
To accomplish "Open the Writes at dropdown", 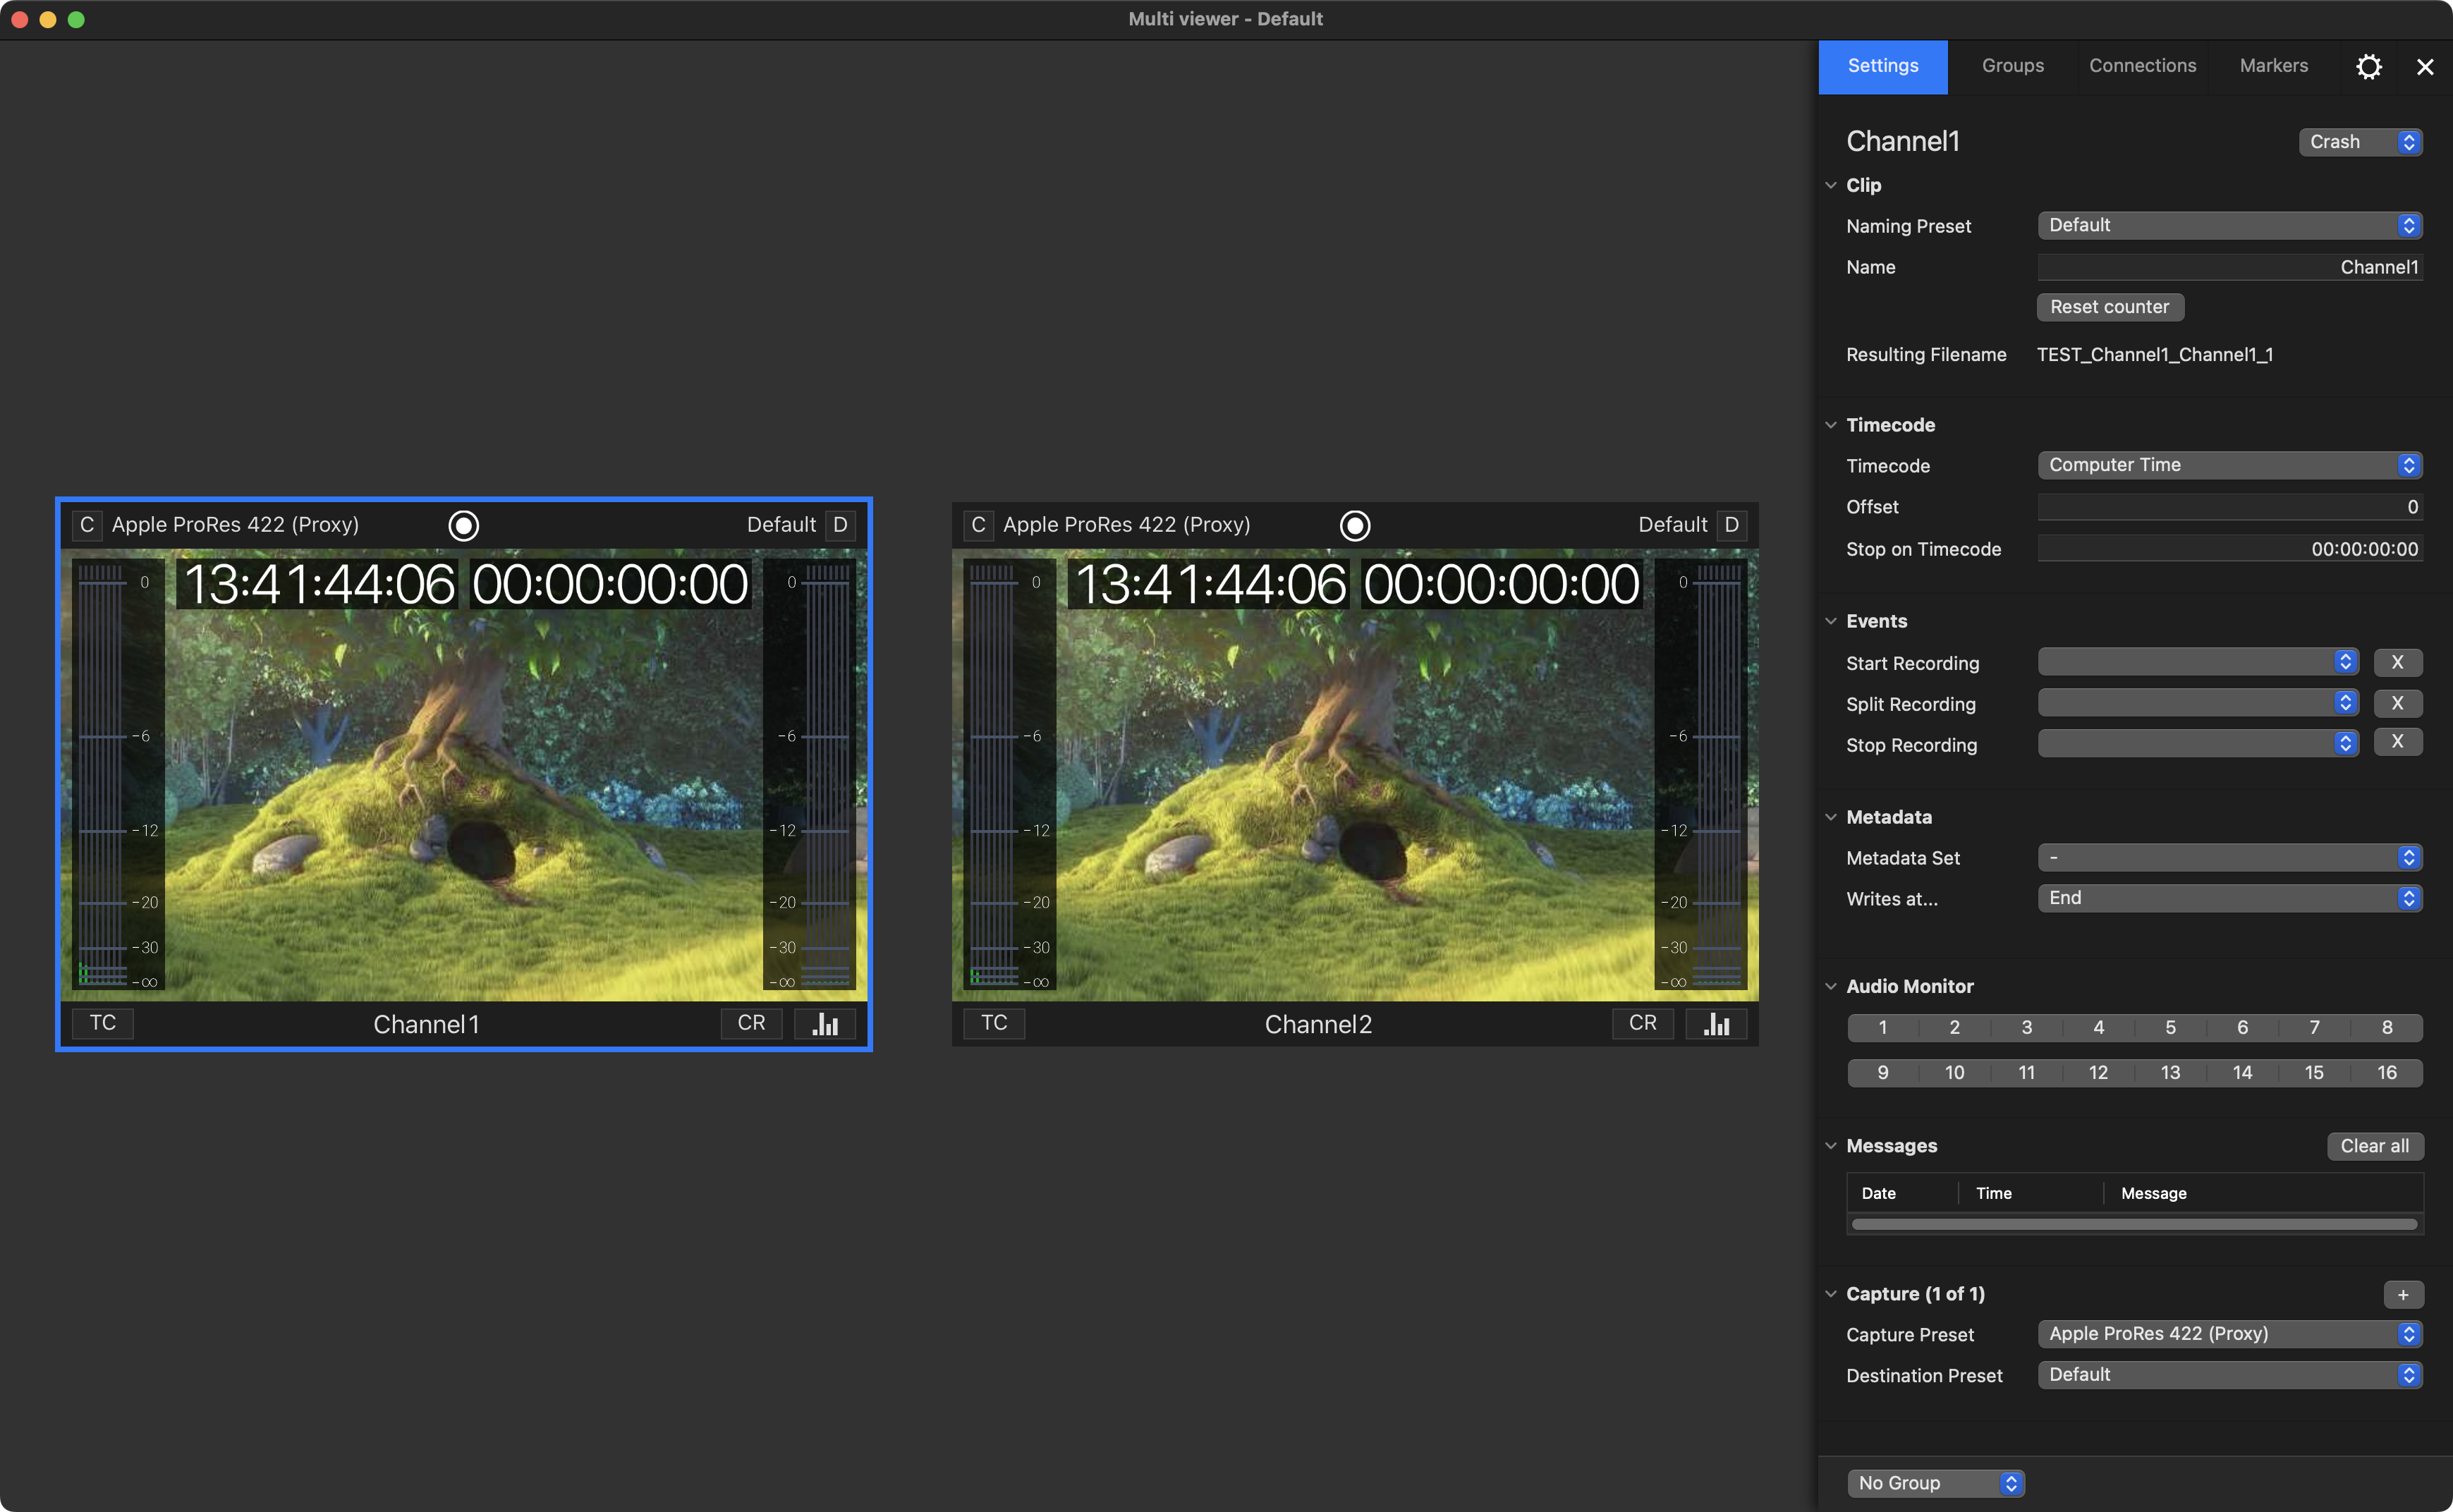I will pyautogui.click(x=2230, y=898).
